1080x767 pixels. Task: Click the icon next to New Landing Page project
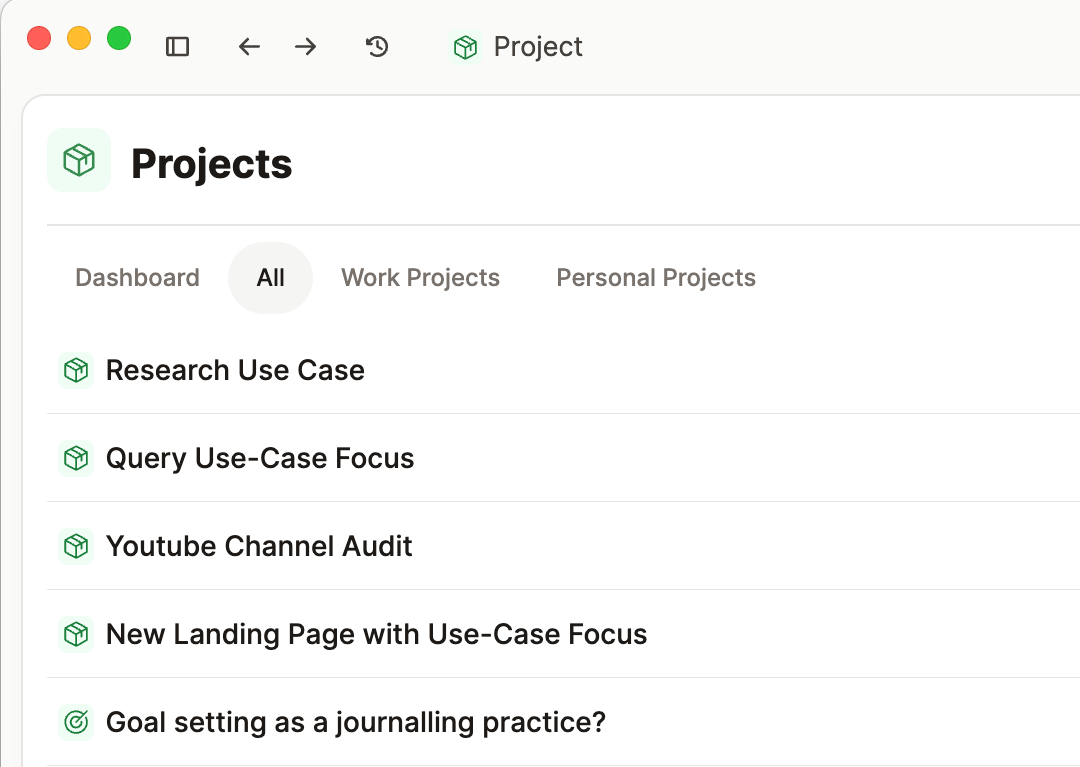76,634
